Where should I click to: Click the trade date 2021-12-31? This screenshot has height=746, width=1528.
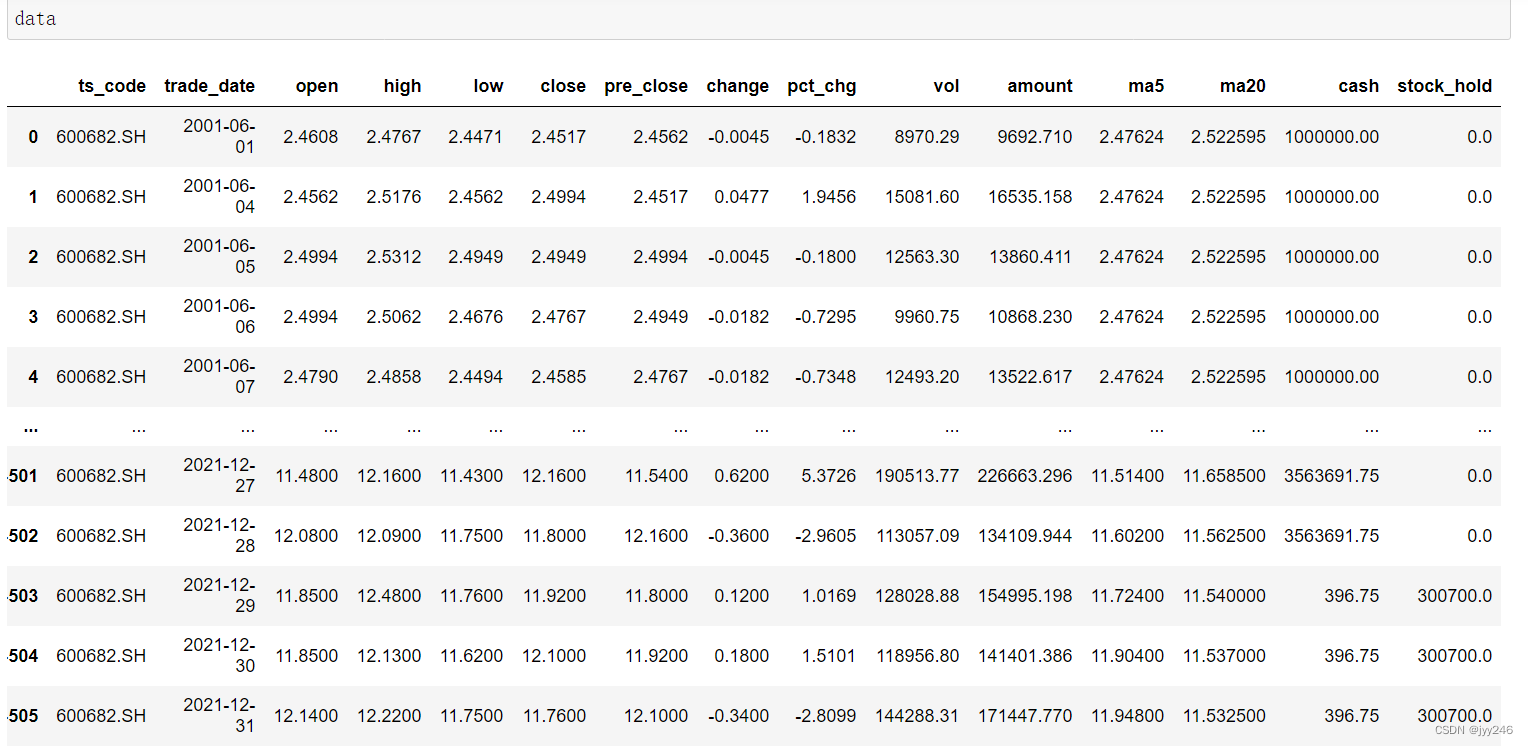[219, 716]
